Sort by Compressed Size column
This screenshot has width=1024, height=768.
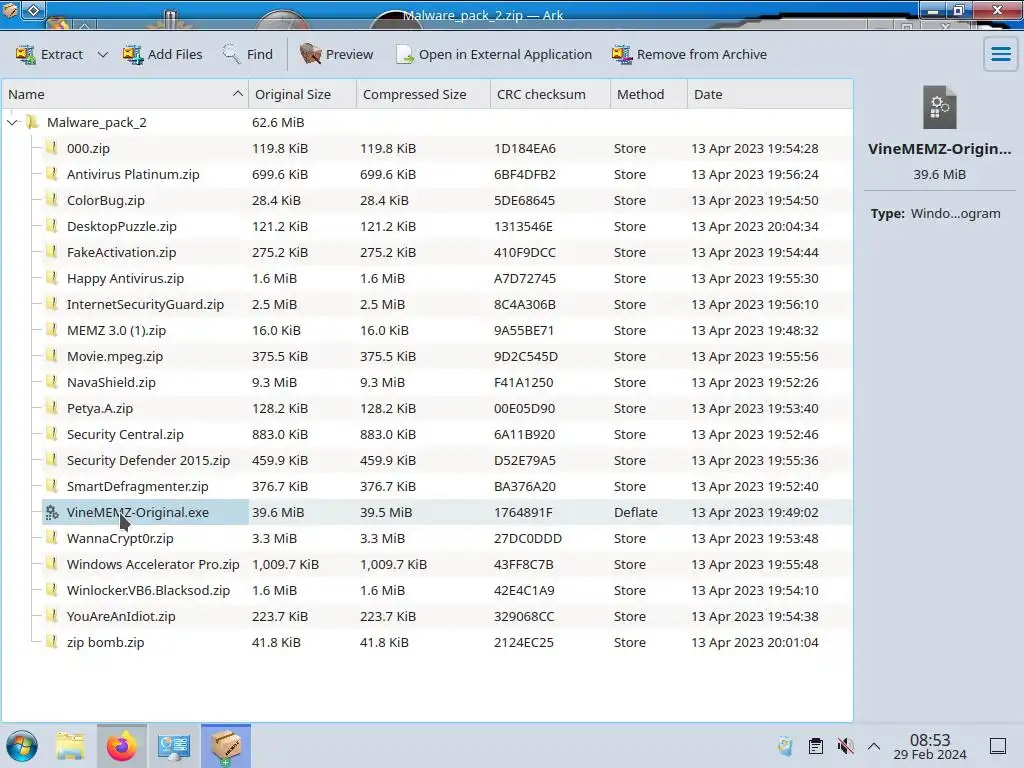[x=423, y=94]
